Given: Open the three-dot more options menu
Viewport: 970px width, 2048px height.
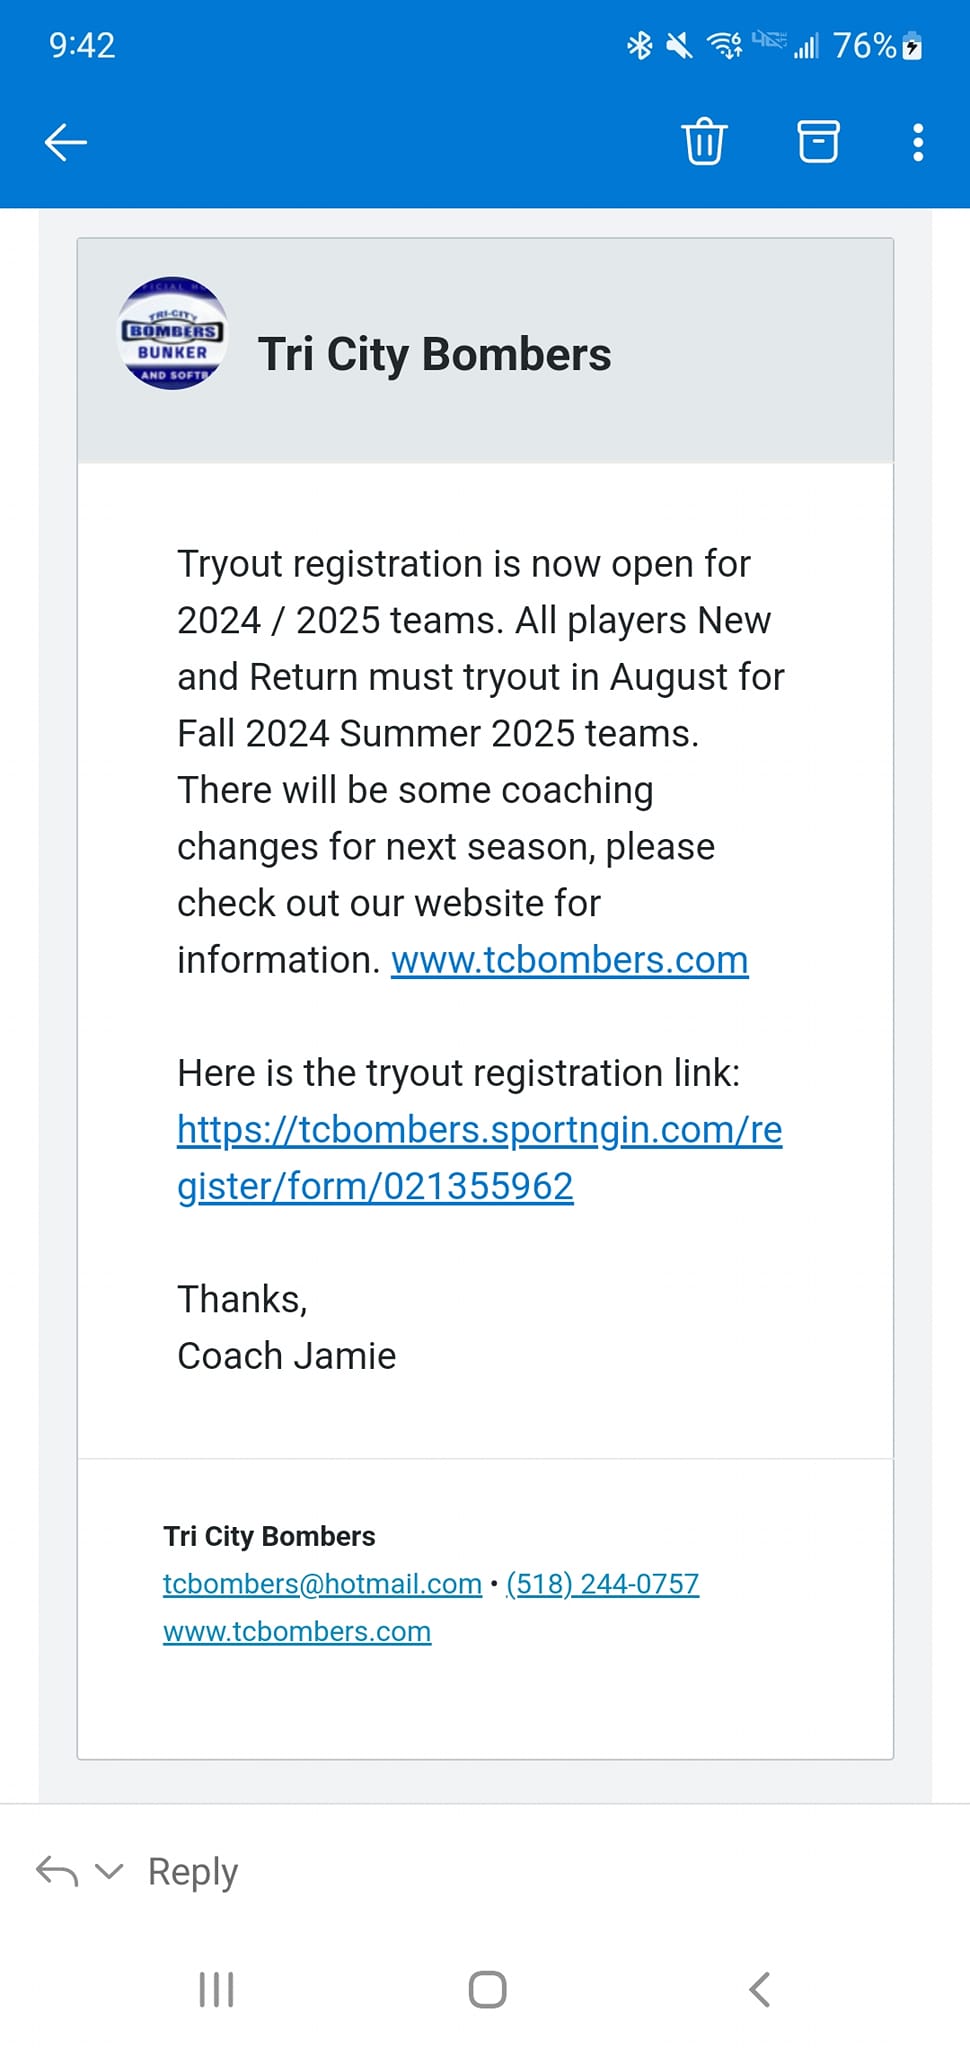Looking at the screenshot, I should point(918,142).
